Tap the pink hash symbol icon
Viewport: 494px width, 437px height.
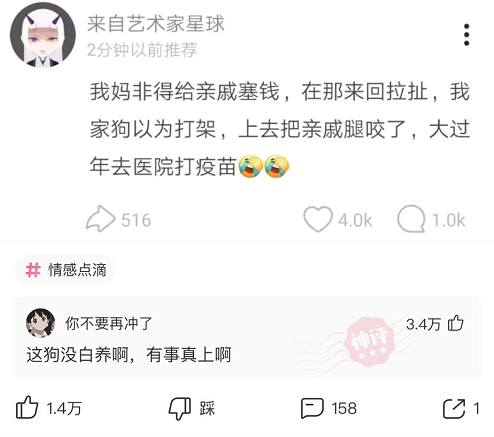pyautogui.click(x=33, y=270)
